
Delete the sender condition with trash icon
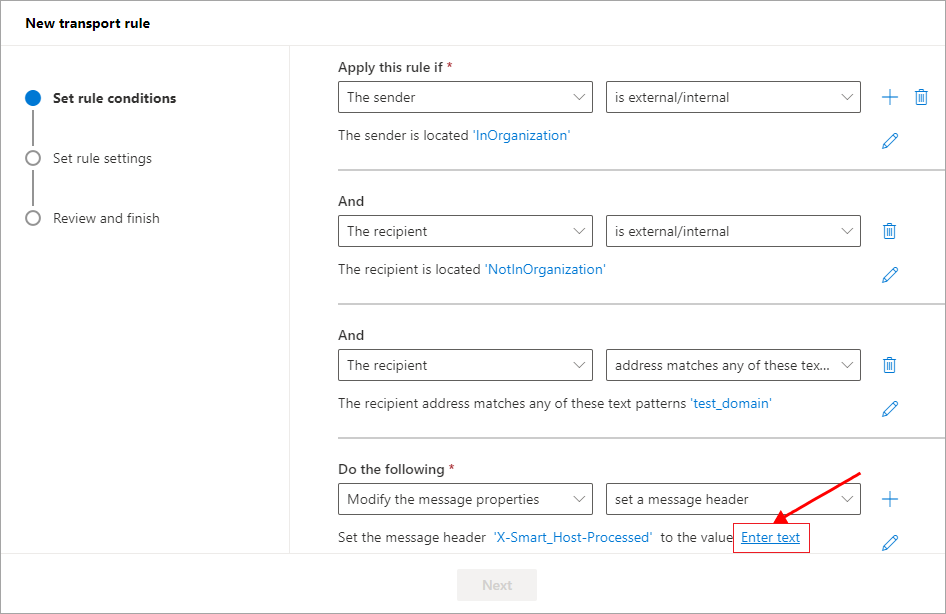pos(921,97)
